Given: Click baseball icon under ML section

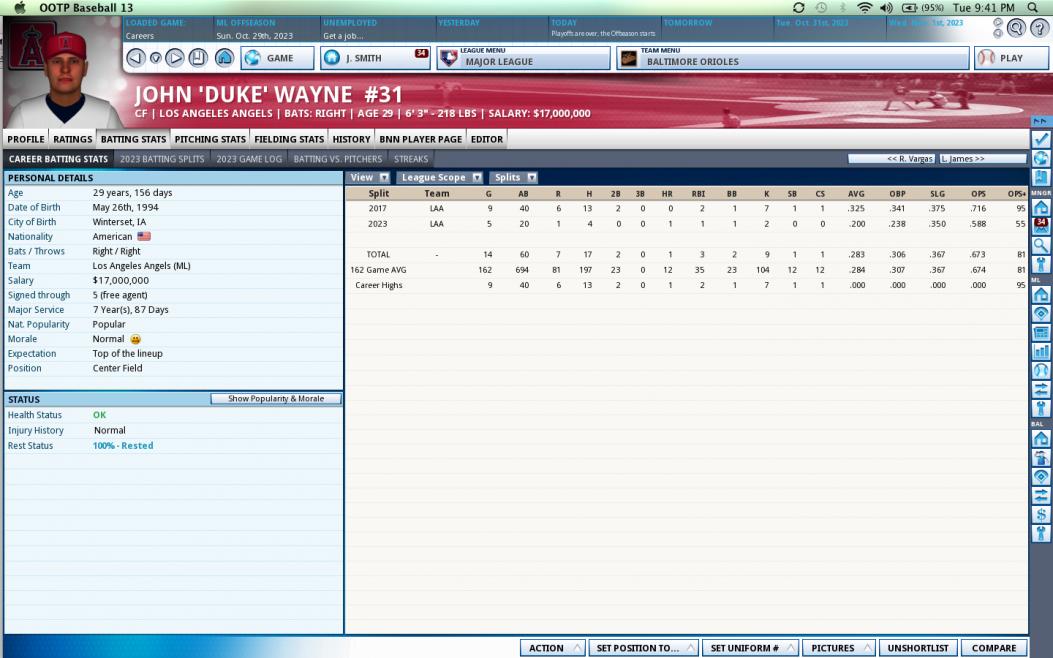Looking at the screenshot, I should coord(1040,370).
